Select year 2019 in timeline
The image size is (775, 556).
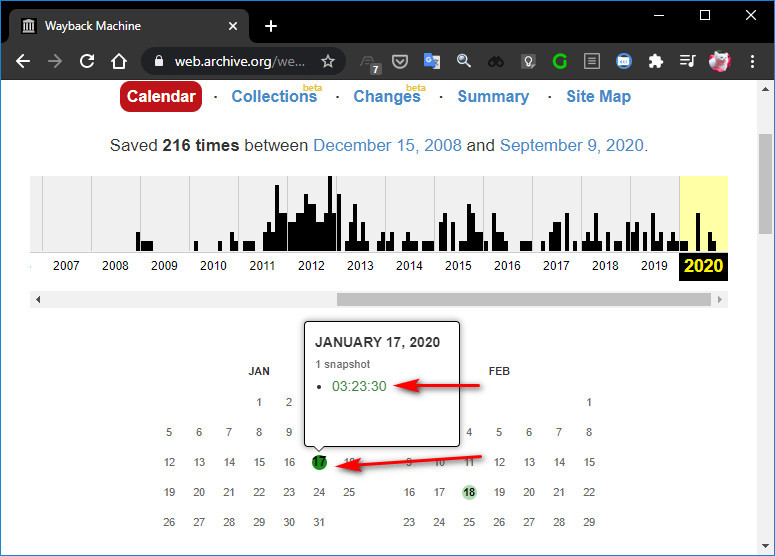tap(654, 266)
